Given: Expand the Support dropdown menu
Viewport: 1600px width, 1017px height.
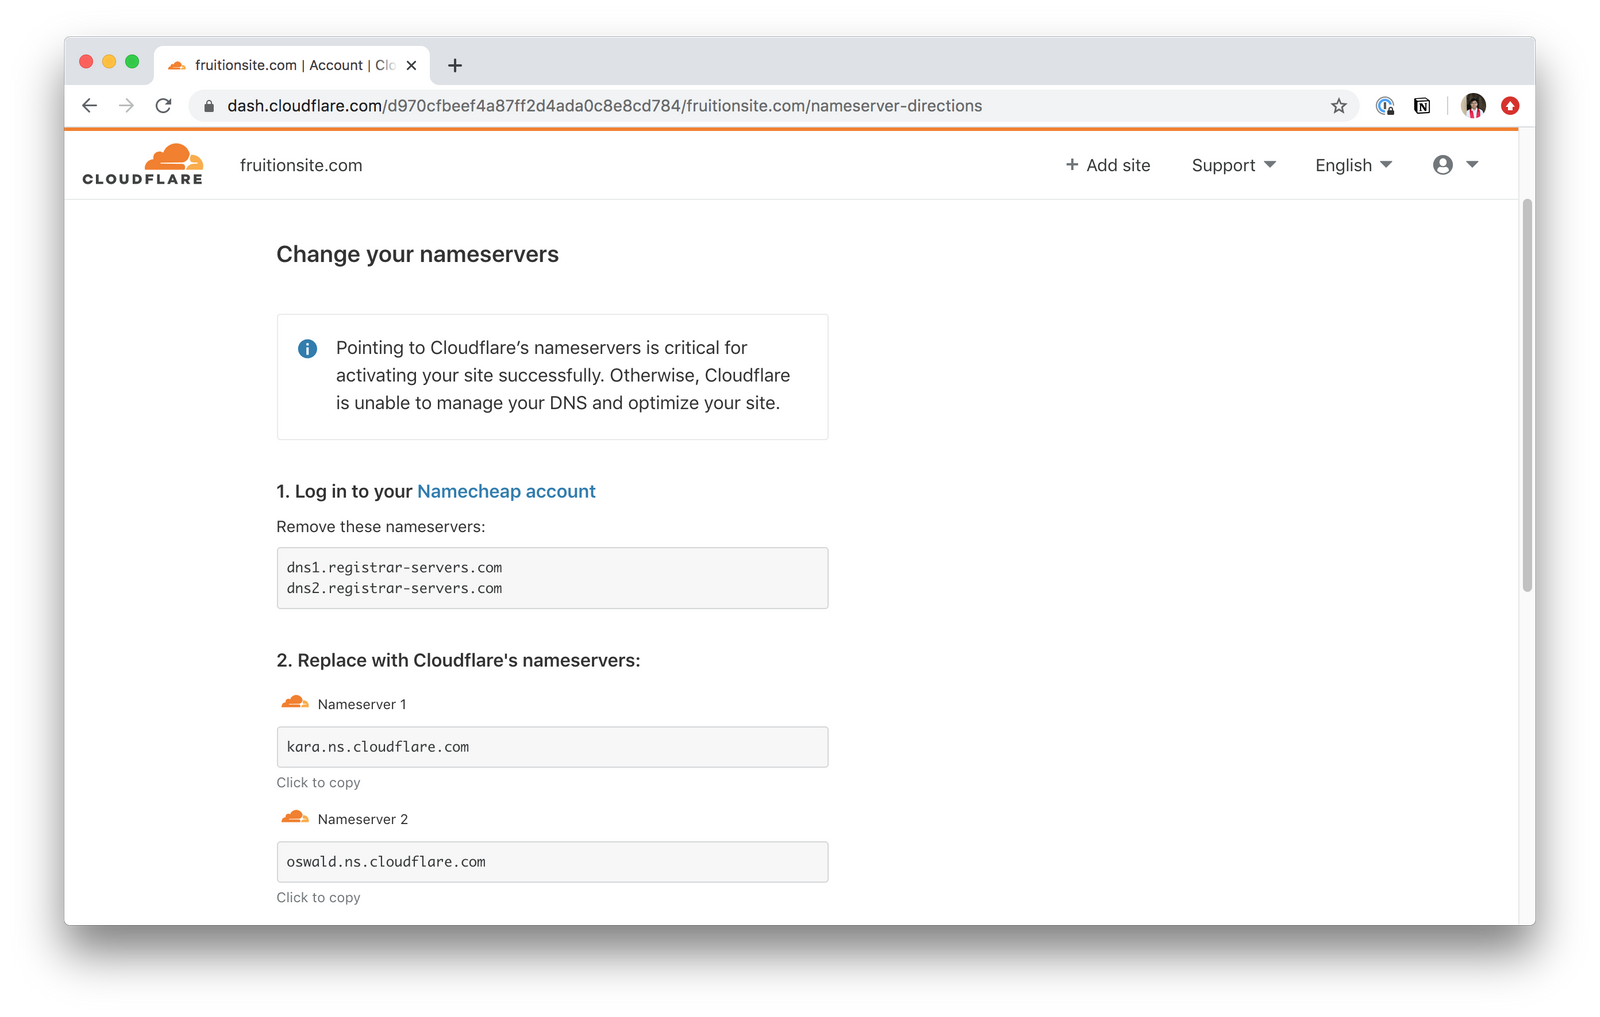Looking at the screenshot, I should click(x=1233, y=165).
